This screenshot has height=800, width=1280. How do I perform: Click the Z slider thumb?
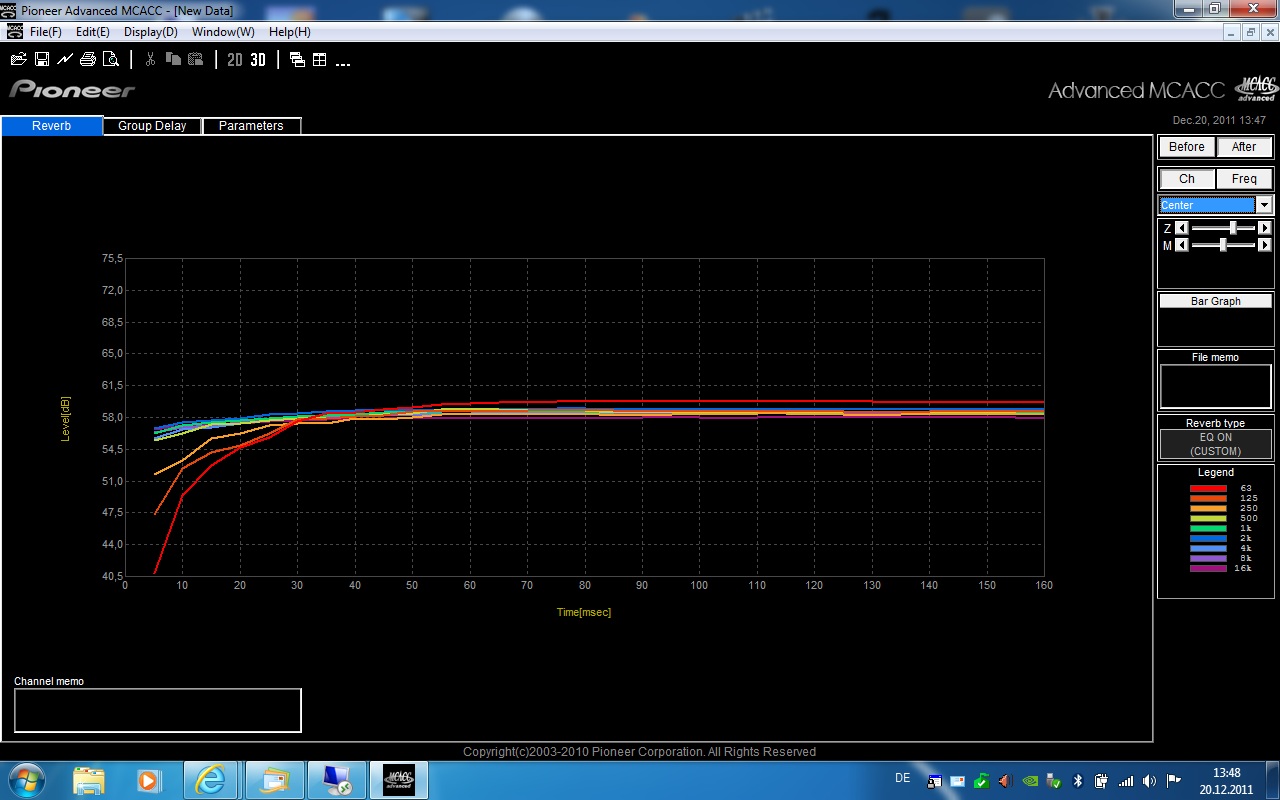click(1233, 228)
